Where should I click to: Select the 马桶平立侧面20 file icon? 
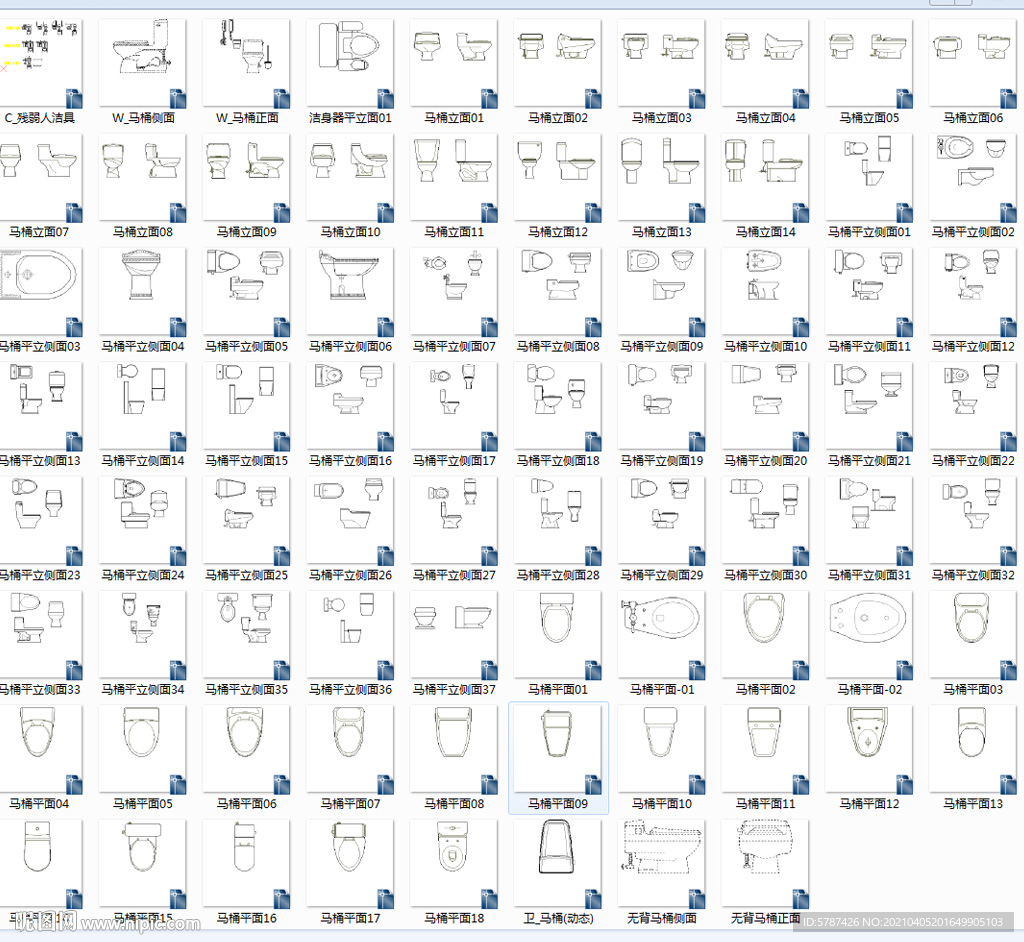pyautogui.click(x=766, y=406)
